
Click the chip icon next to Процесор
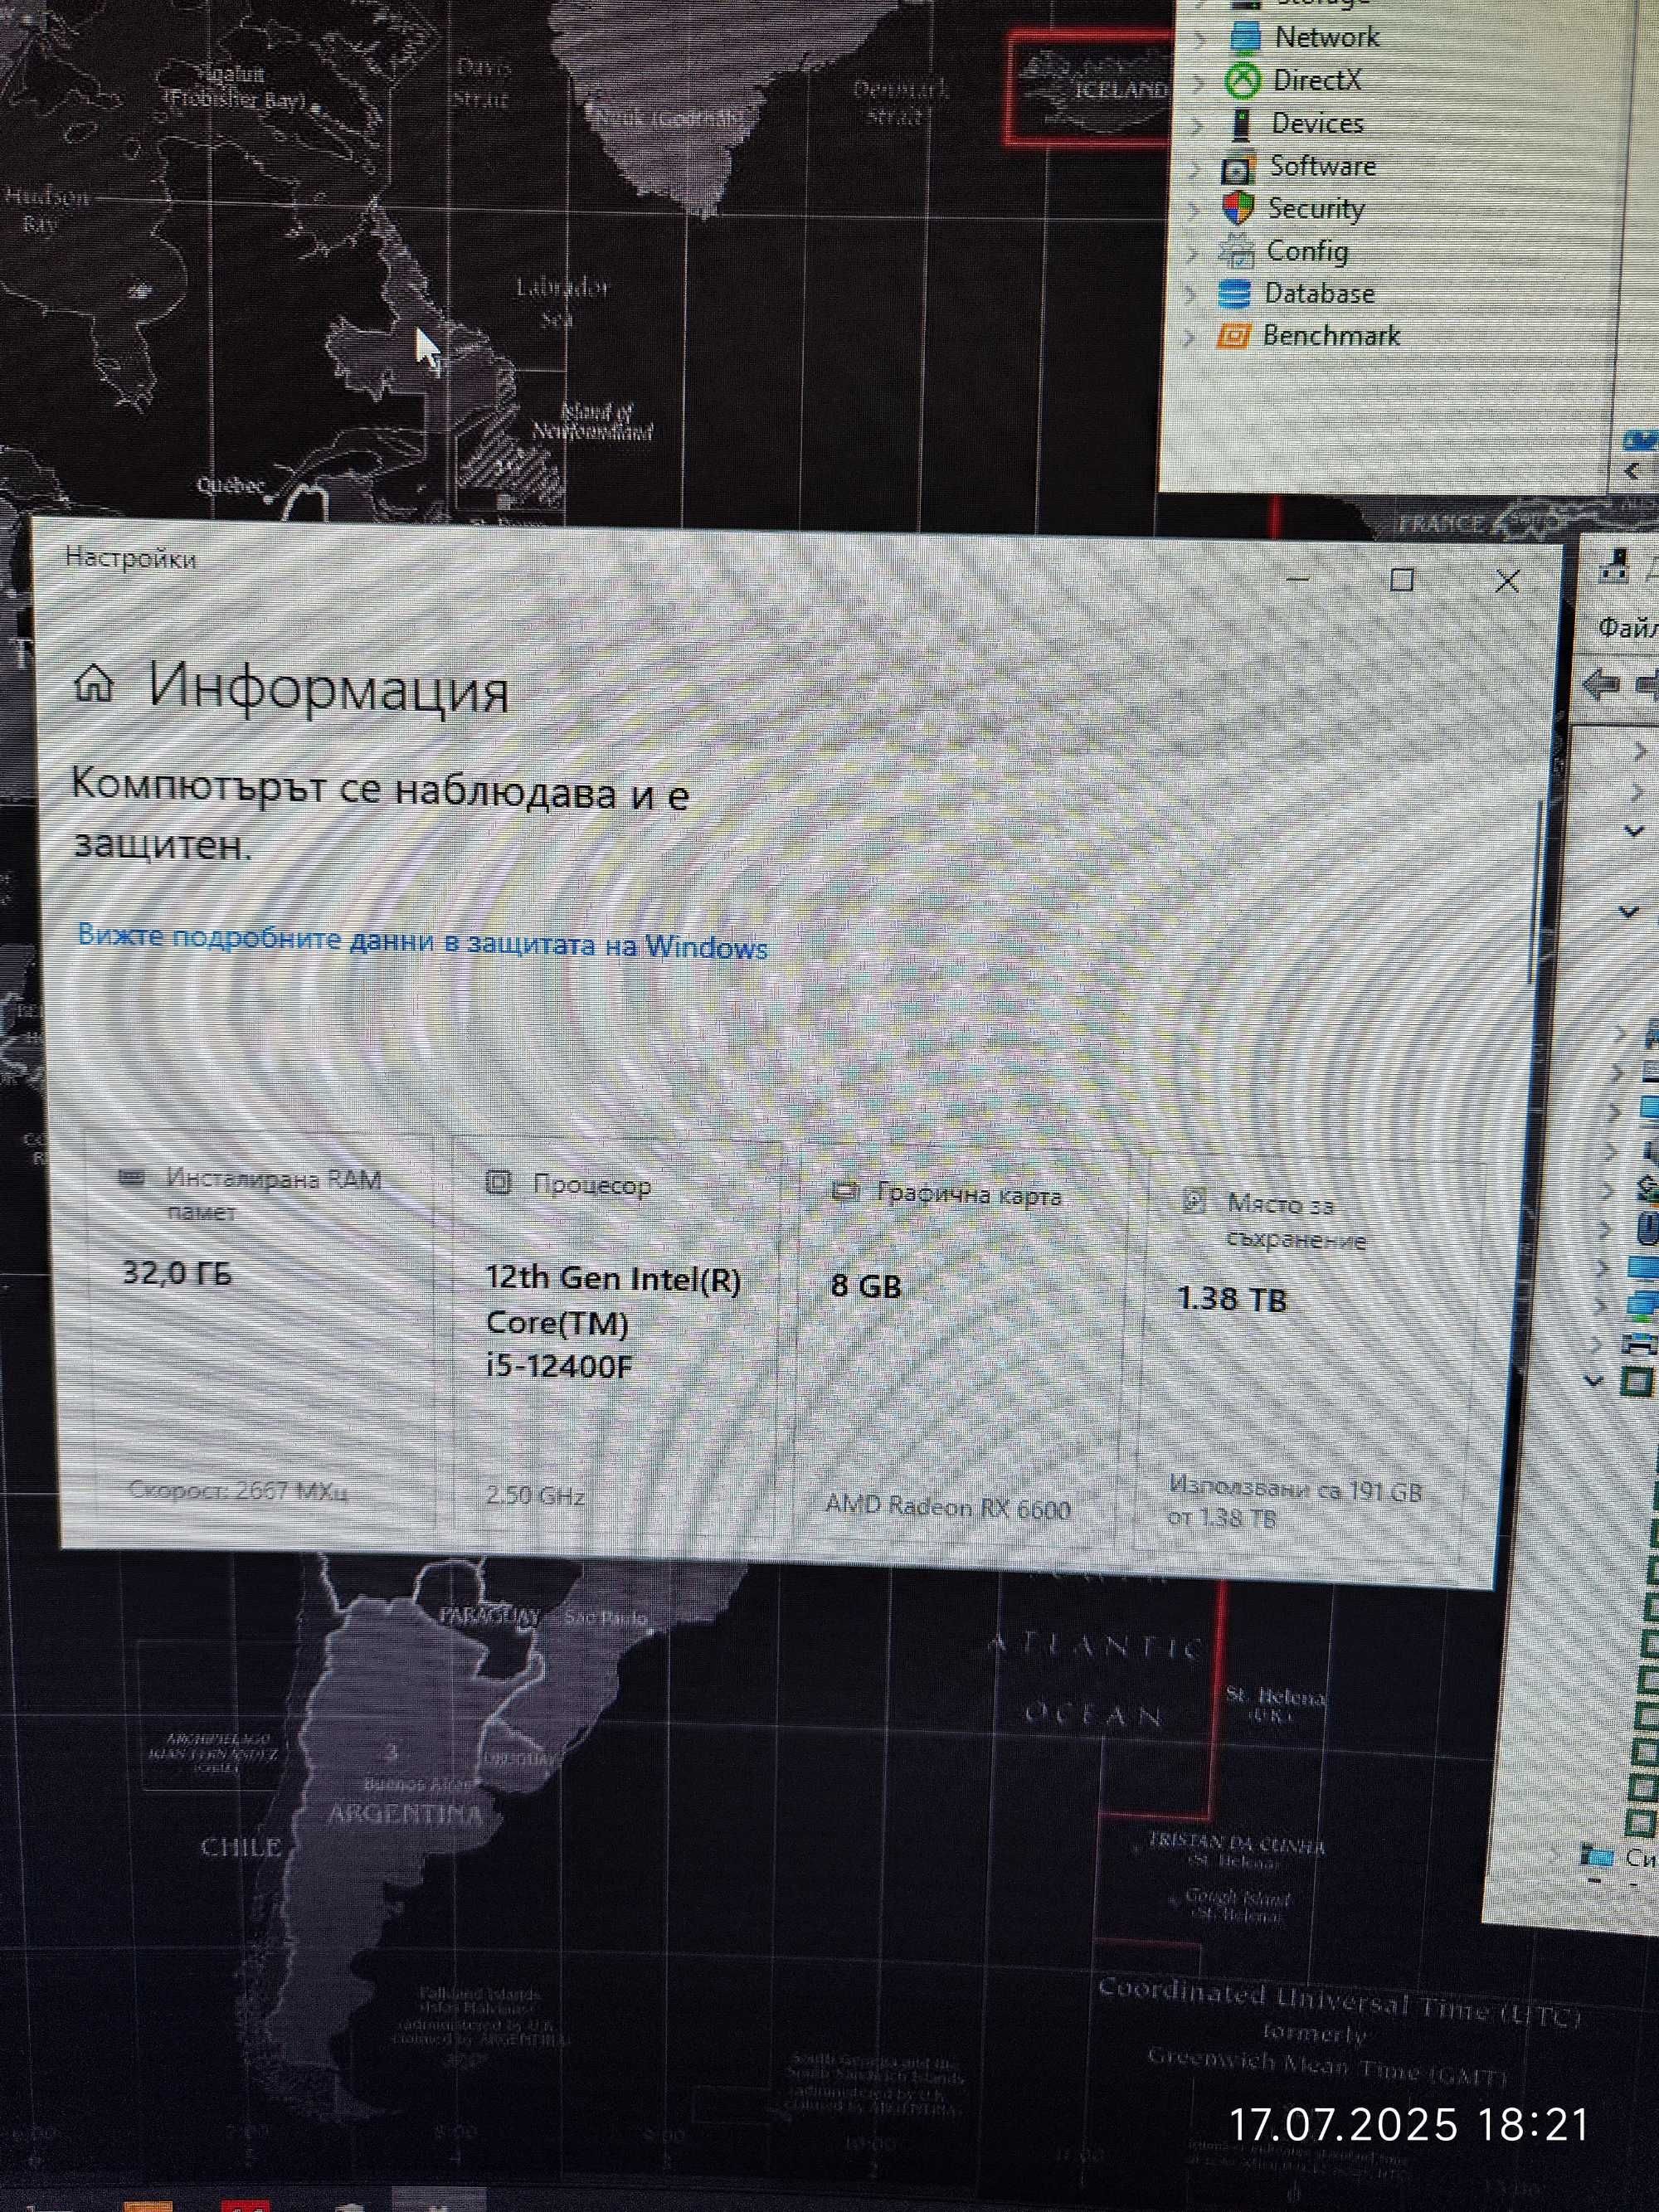pyautogui.click(x=498, y=1183)
